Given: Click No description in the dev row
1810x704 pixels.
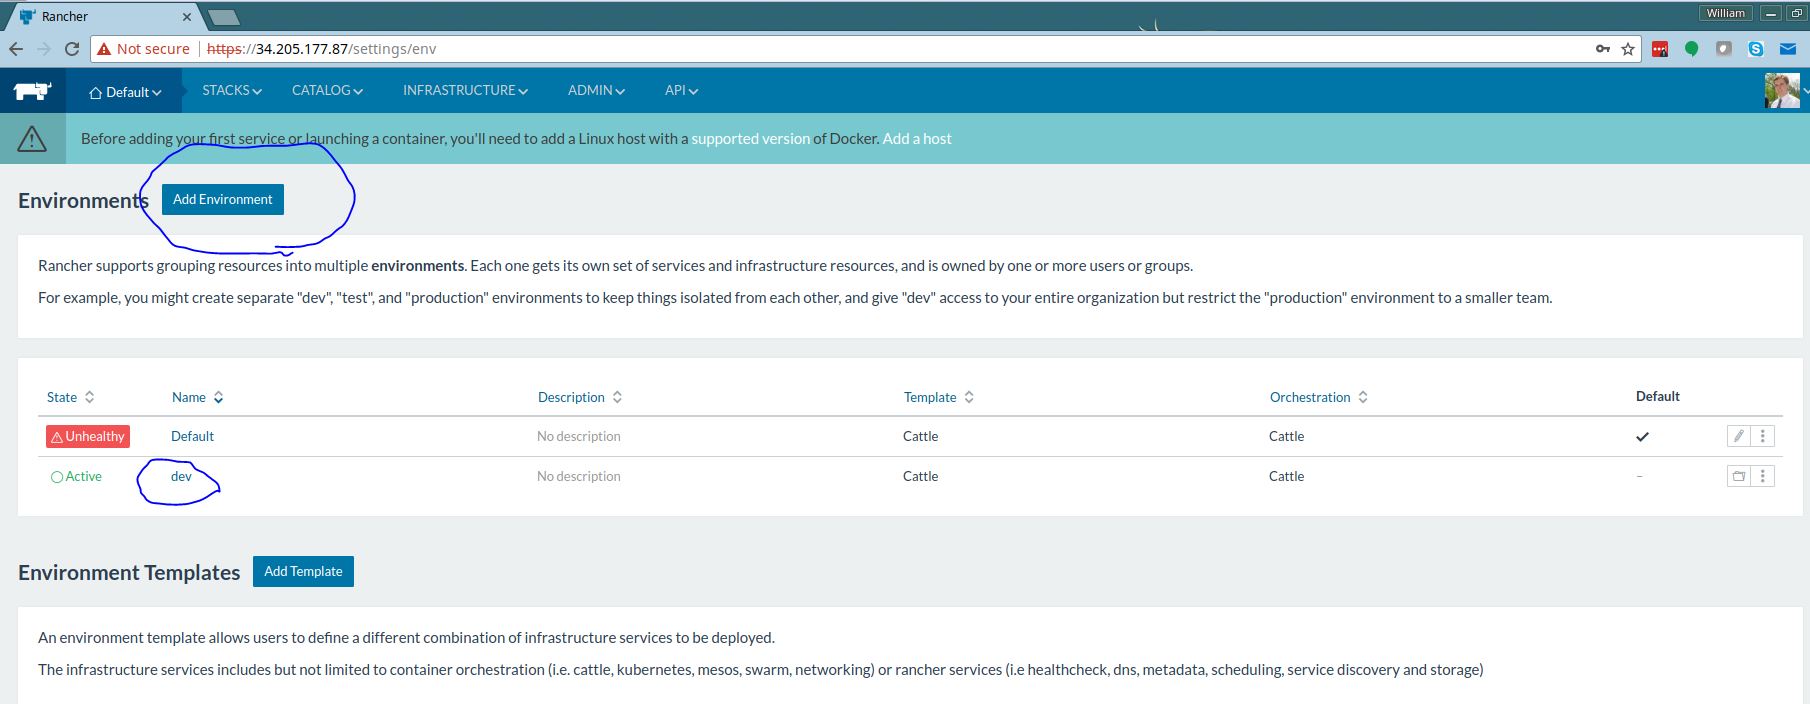Looking at the screenshot, I should click(578, 476).
